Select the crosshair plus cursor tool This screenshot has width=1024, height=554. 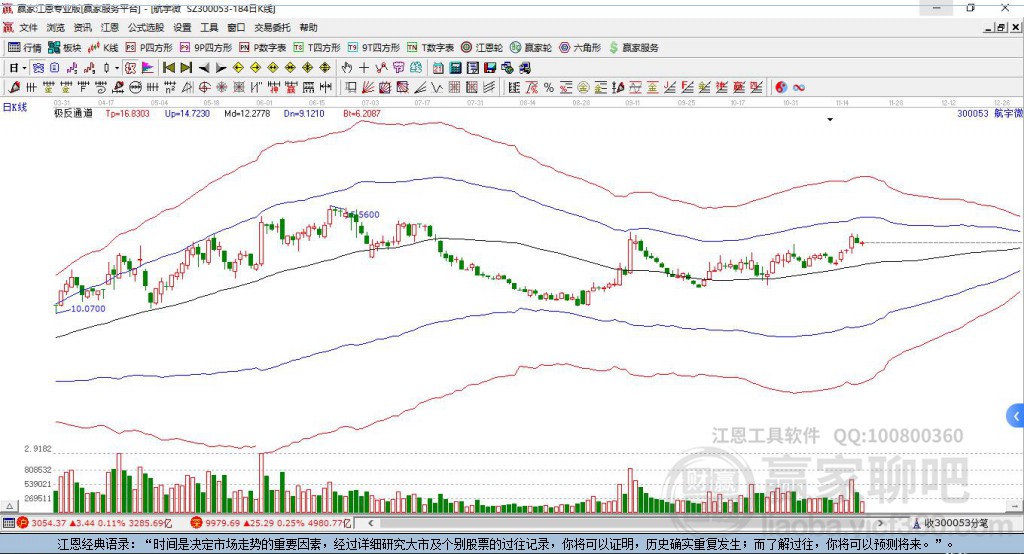tap(364, 67)
